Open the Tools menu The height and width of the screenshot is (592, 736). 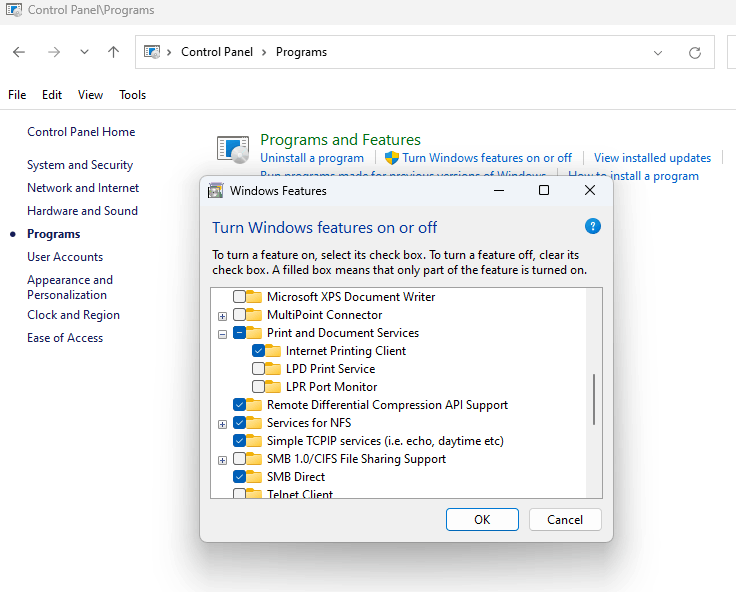[132, 95]
